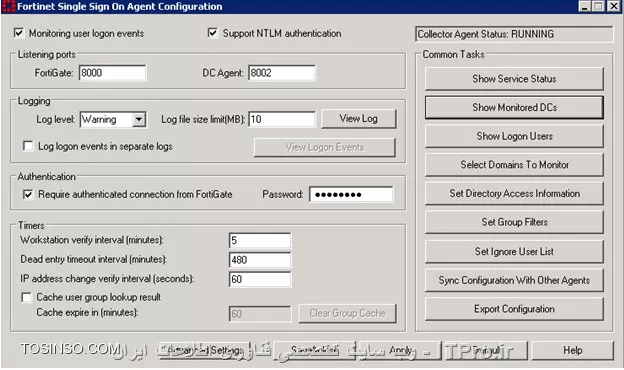Click IP address change verify interval field
This screenshot has width=624, height=370.
[260, 279]
